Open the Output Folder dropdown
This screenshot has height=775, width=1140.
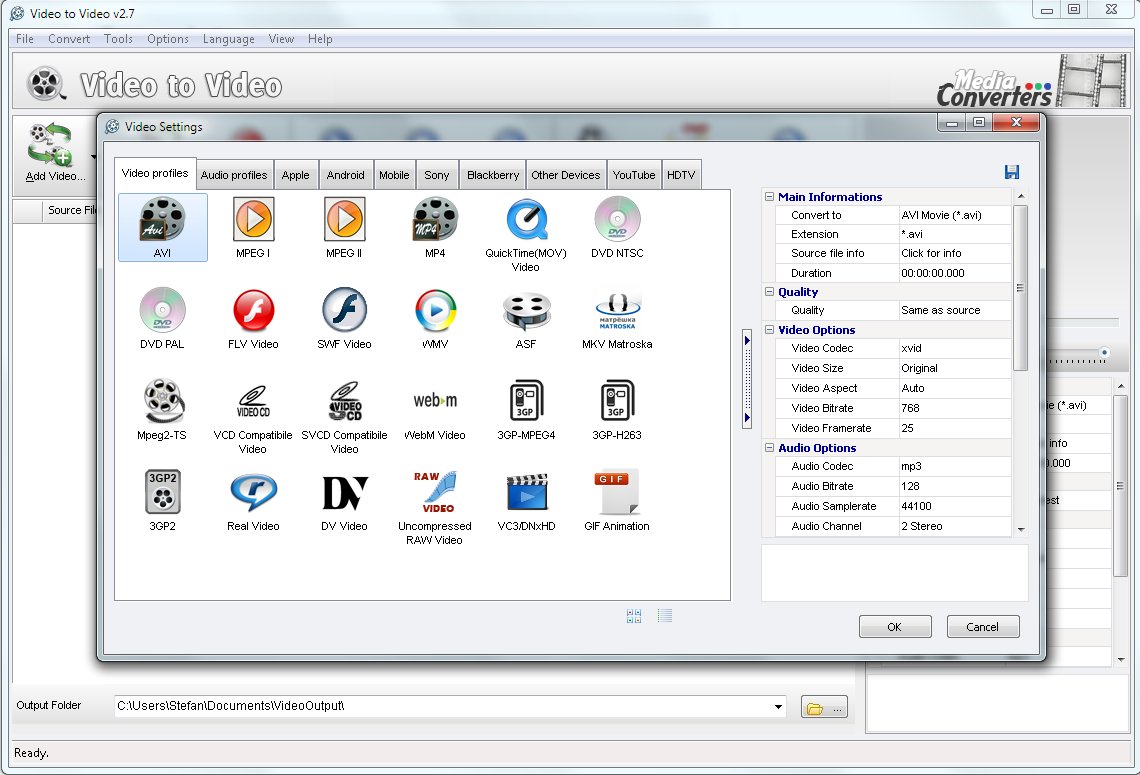pyautogui.click(x=779, y=707)
